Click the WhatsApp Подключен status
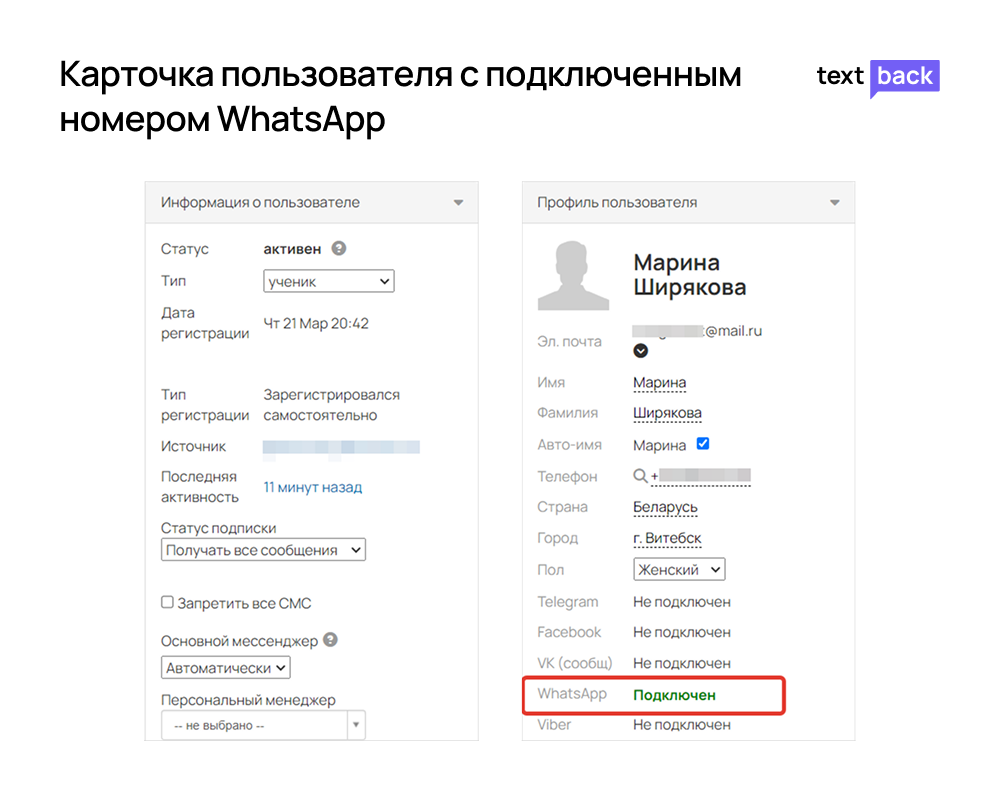 point(674,695)
